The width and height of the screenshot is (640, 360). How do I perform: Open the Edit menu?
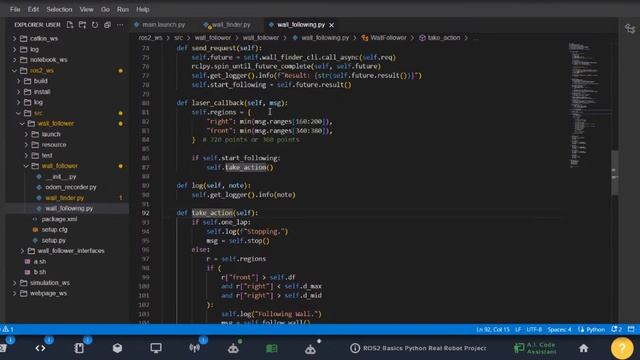(x=33, y=9)
